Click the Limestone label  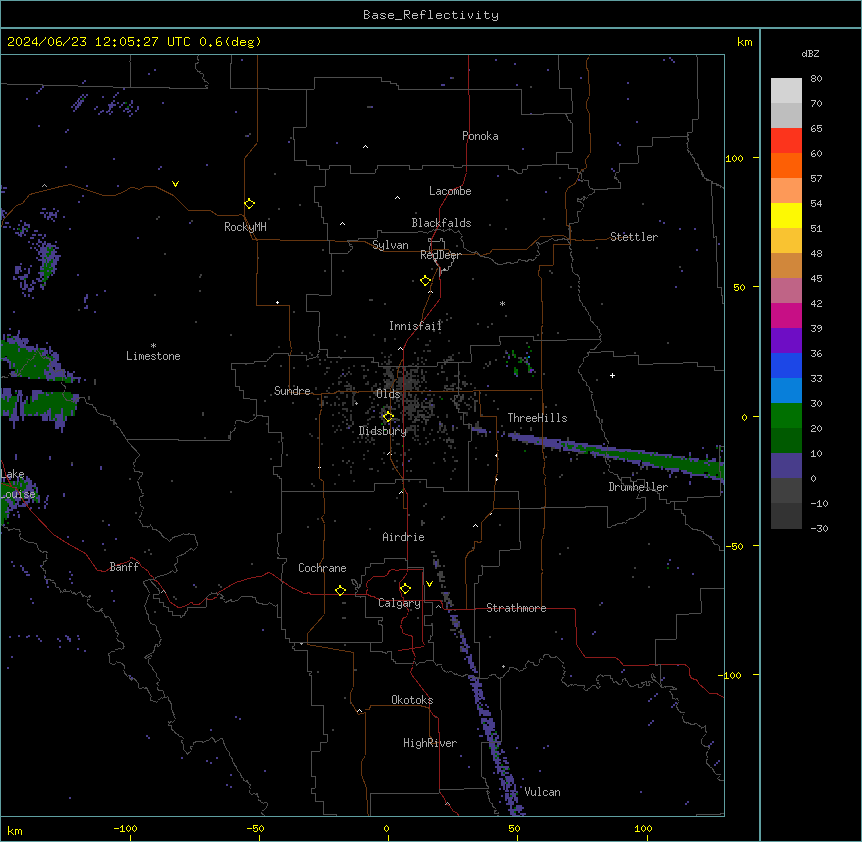coord(153,356)
